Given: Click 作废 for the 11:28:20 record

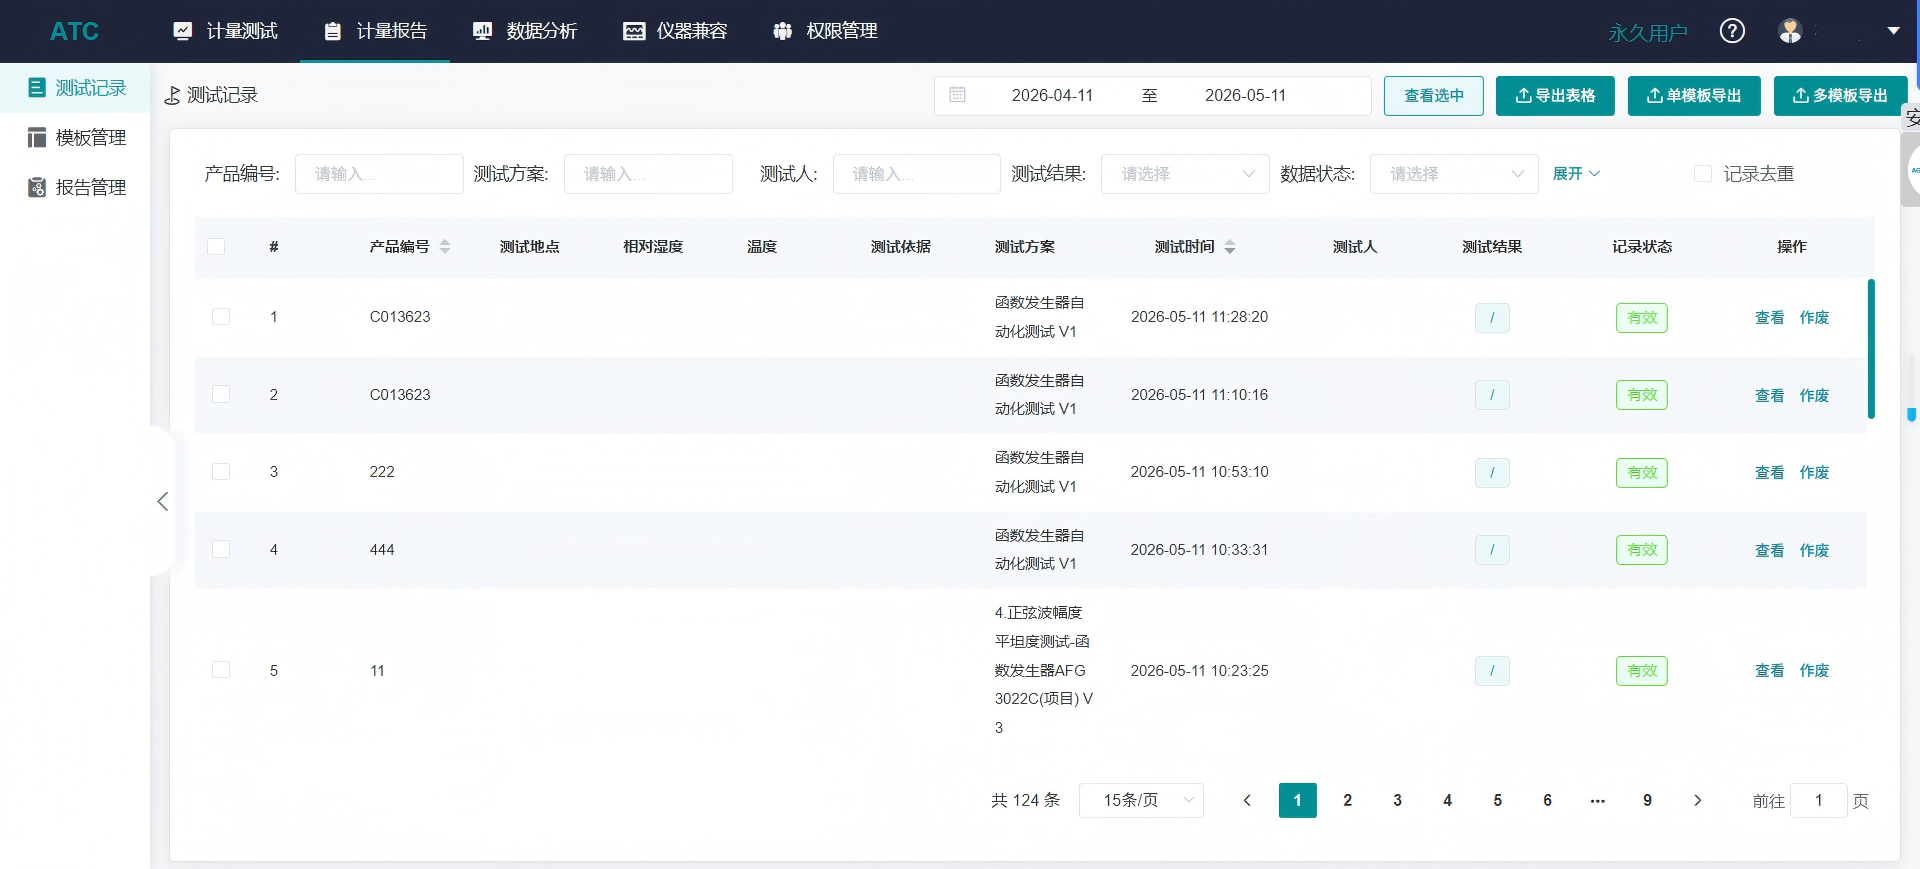Looking at the screenshot, I should 1814,317.
